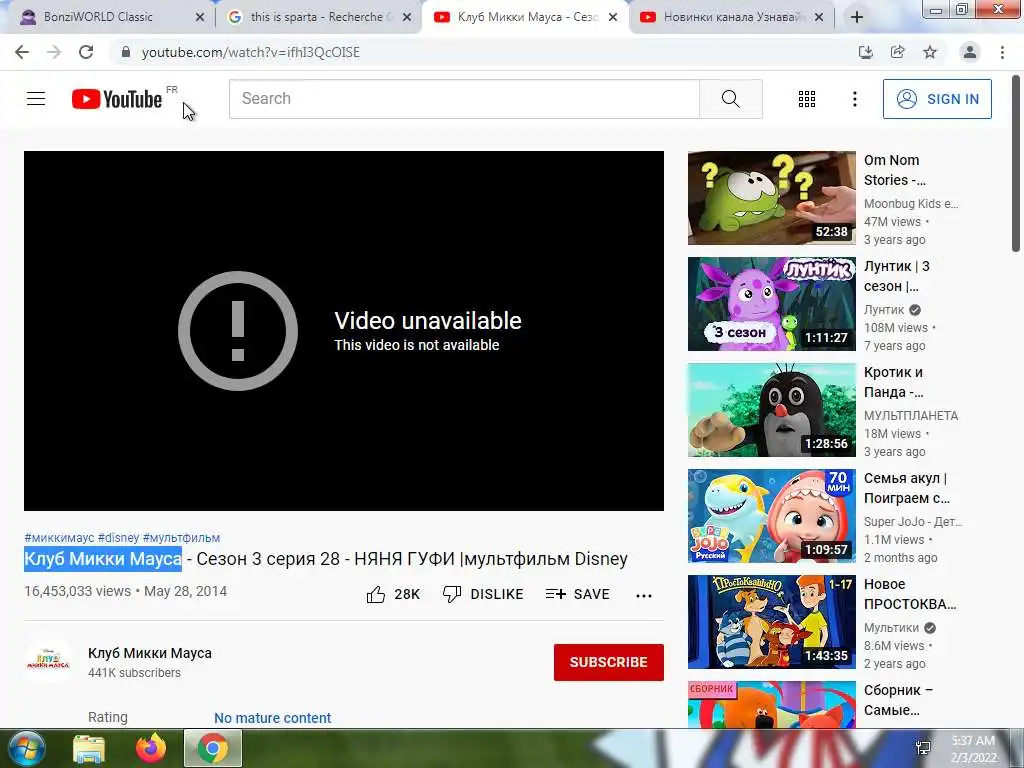Click the share page icon in address bar
The image size is (1024, 768).
coord(897,52)
